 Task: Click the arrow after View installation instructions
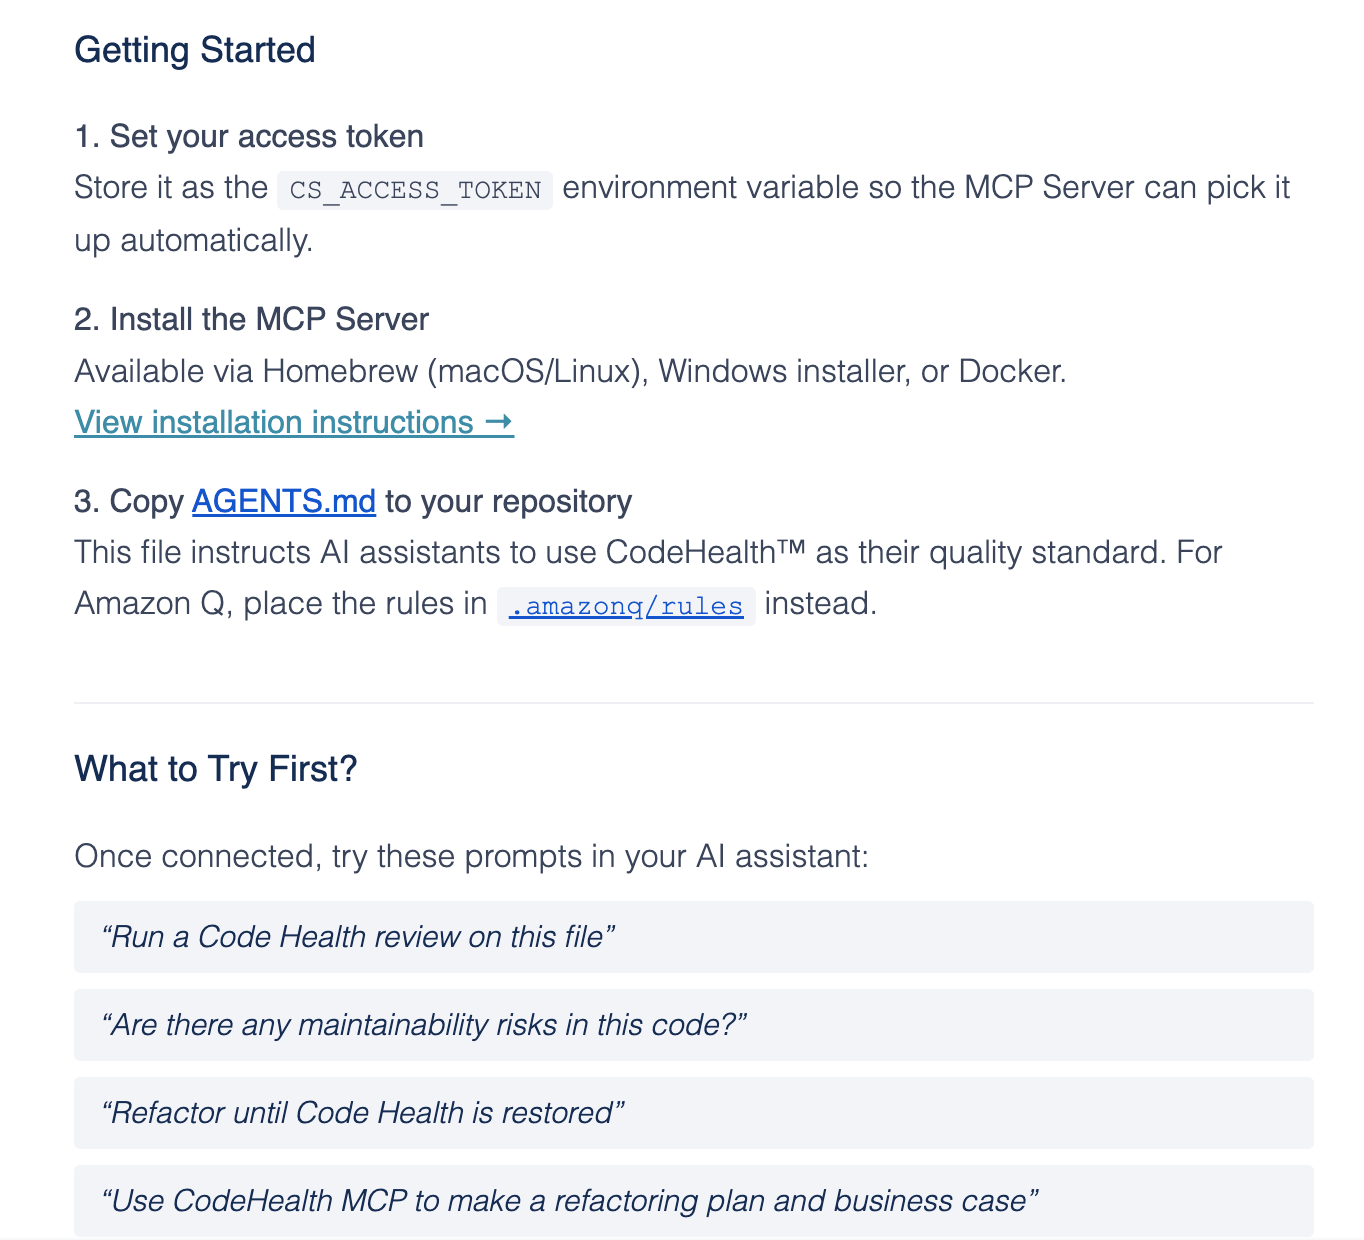click(x=499, y=423)
